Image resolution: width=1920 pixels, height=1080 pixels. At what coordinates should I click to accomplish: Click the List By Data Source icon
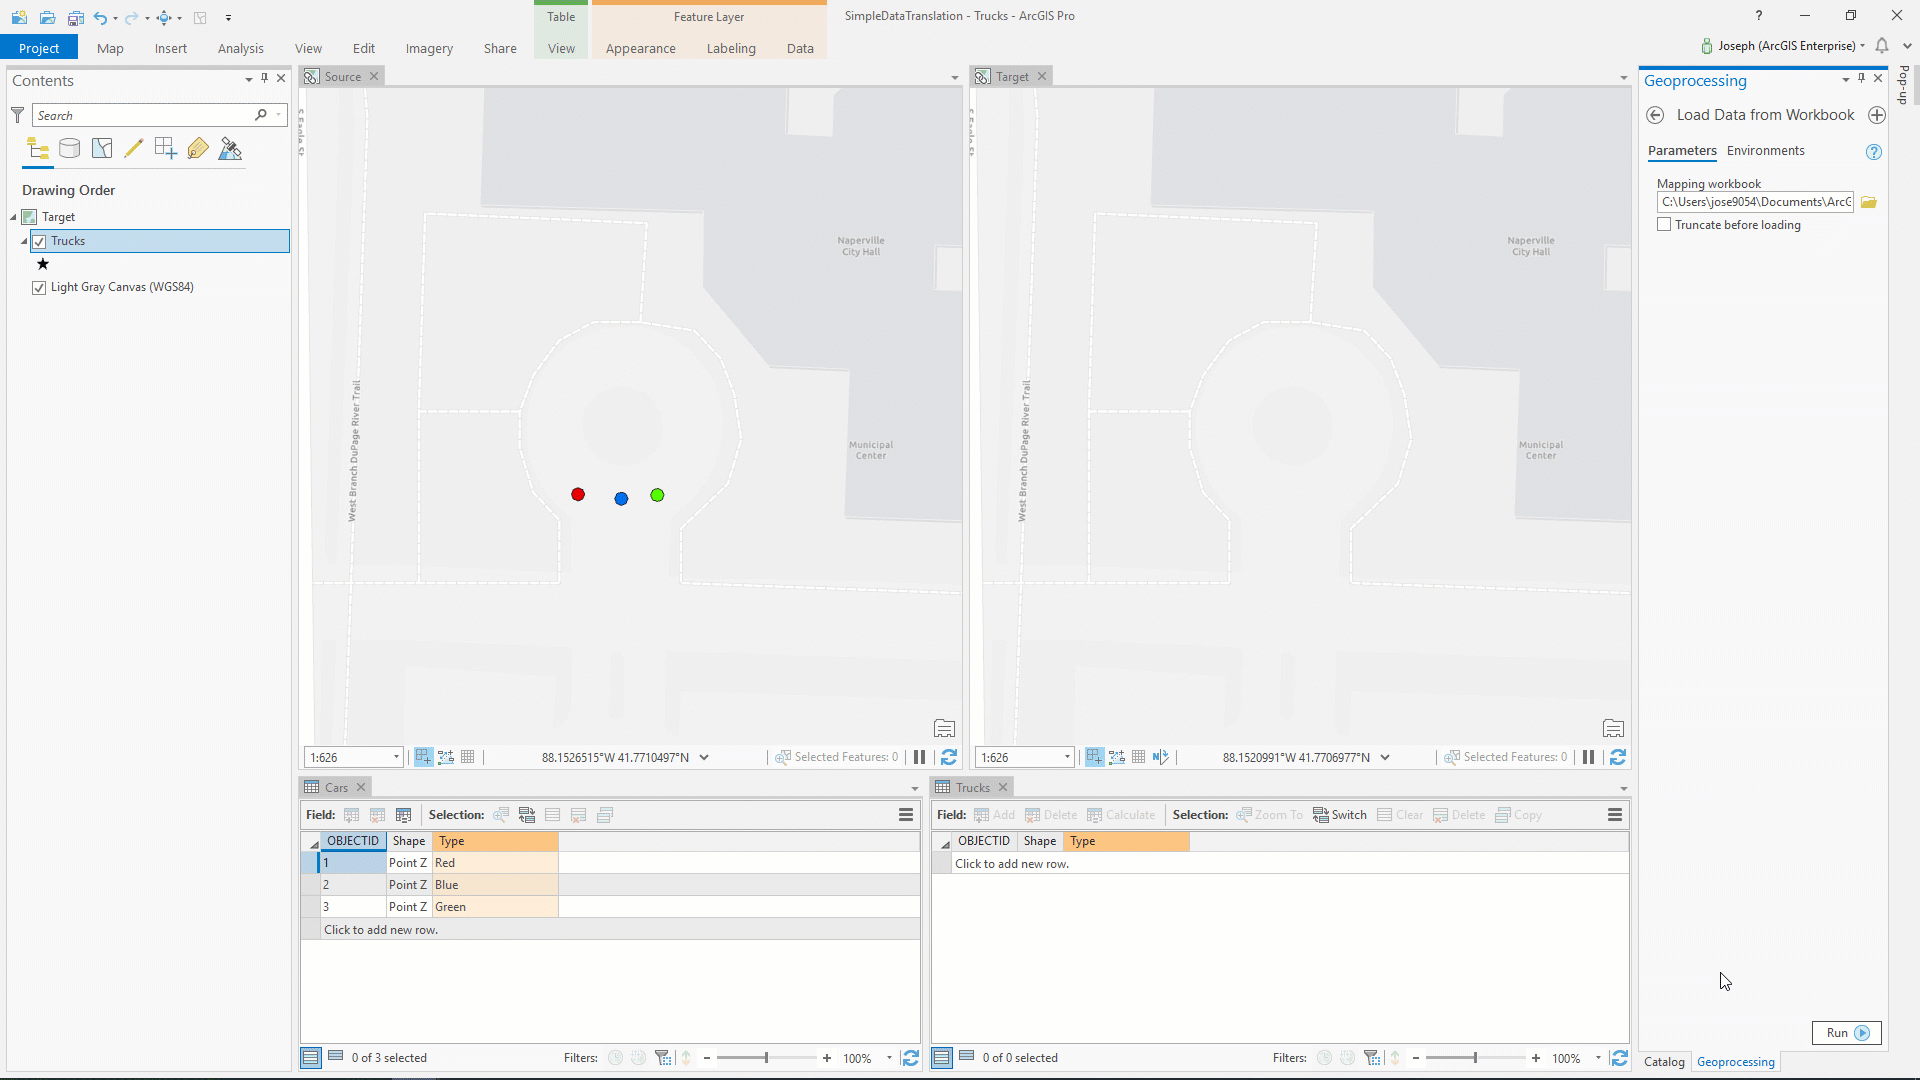(70, 149)
